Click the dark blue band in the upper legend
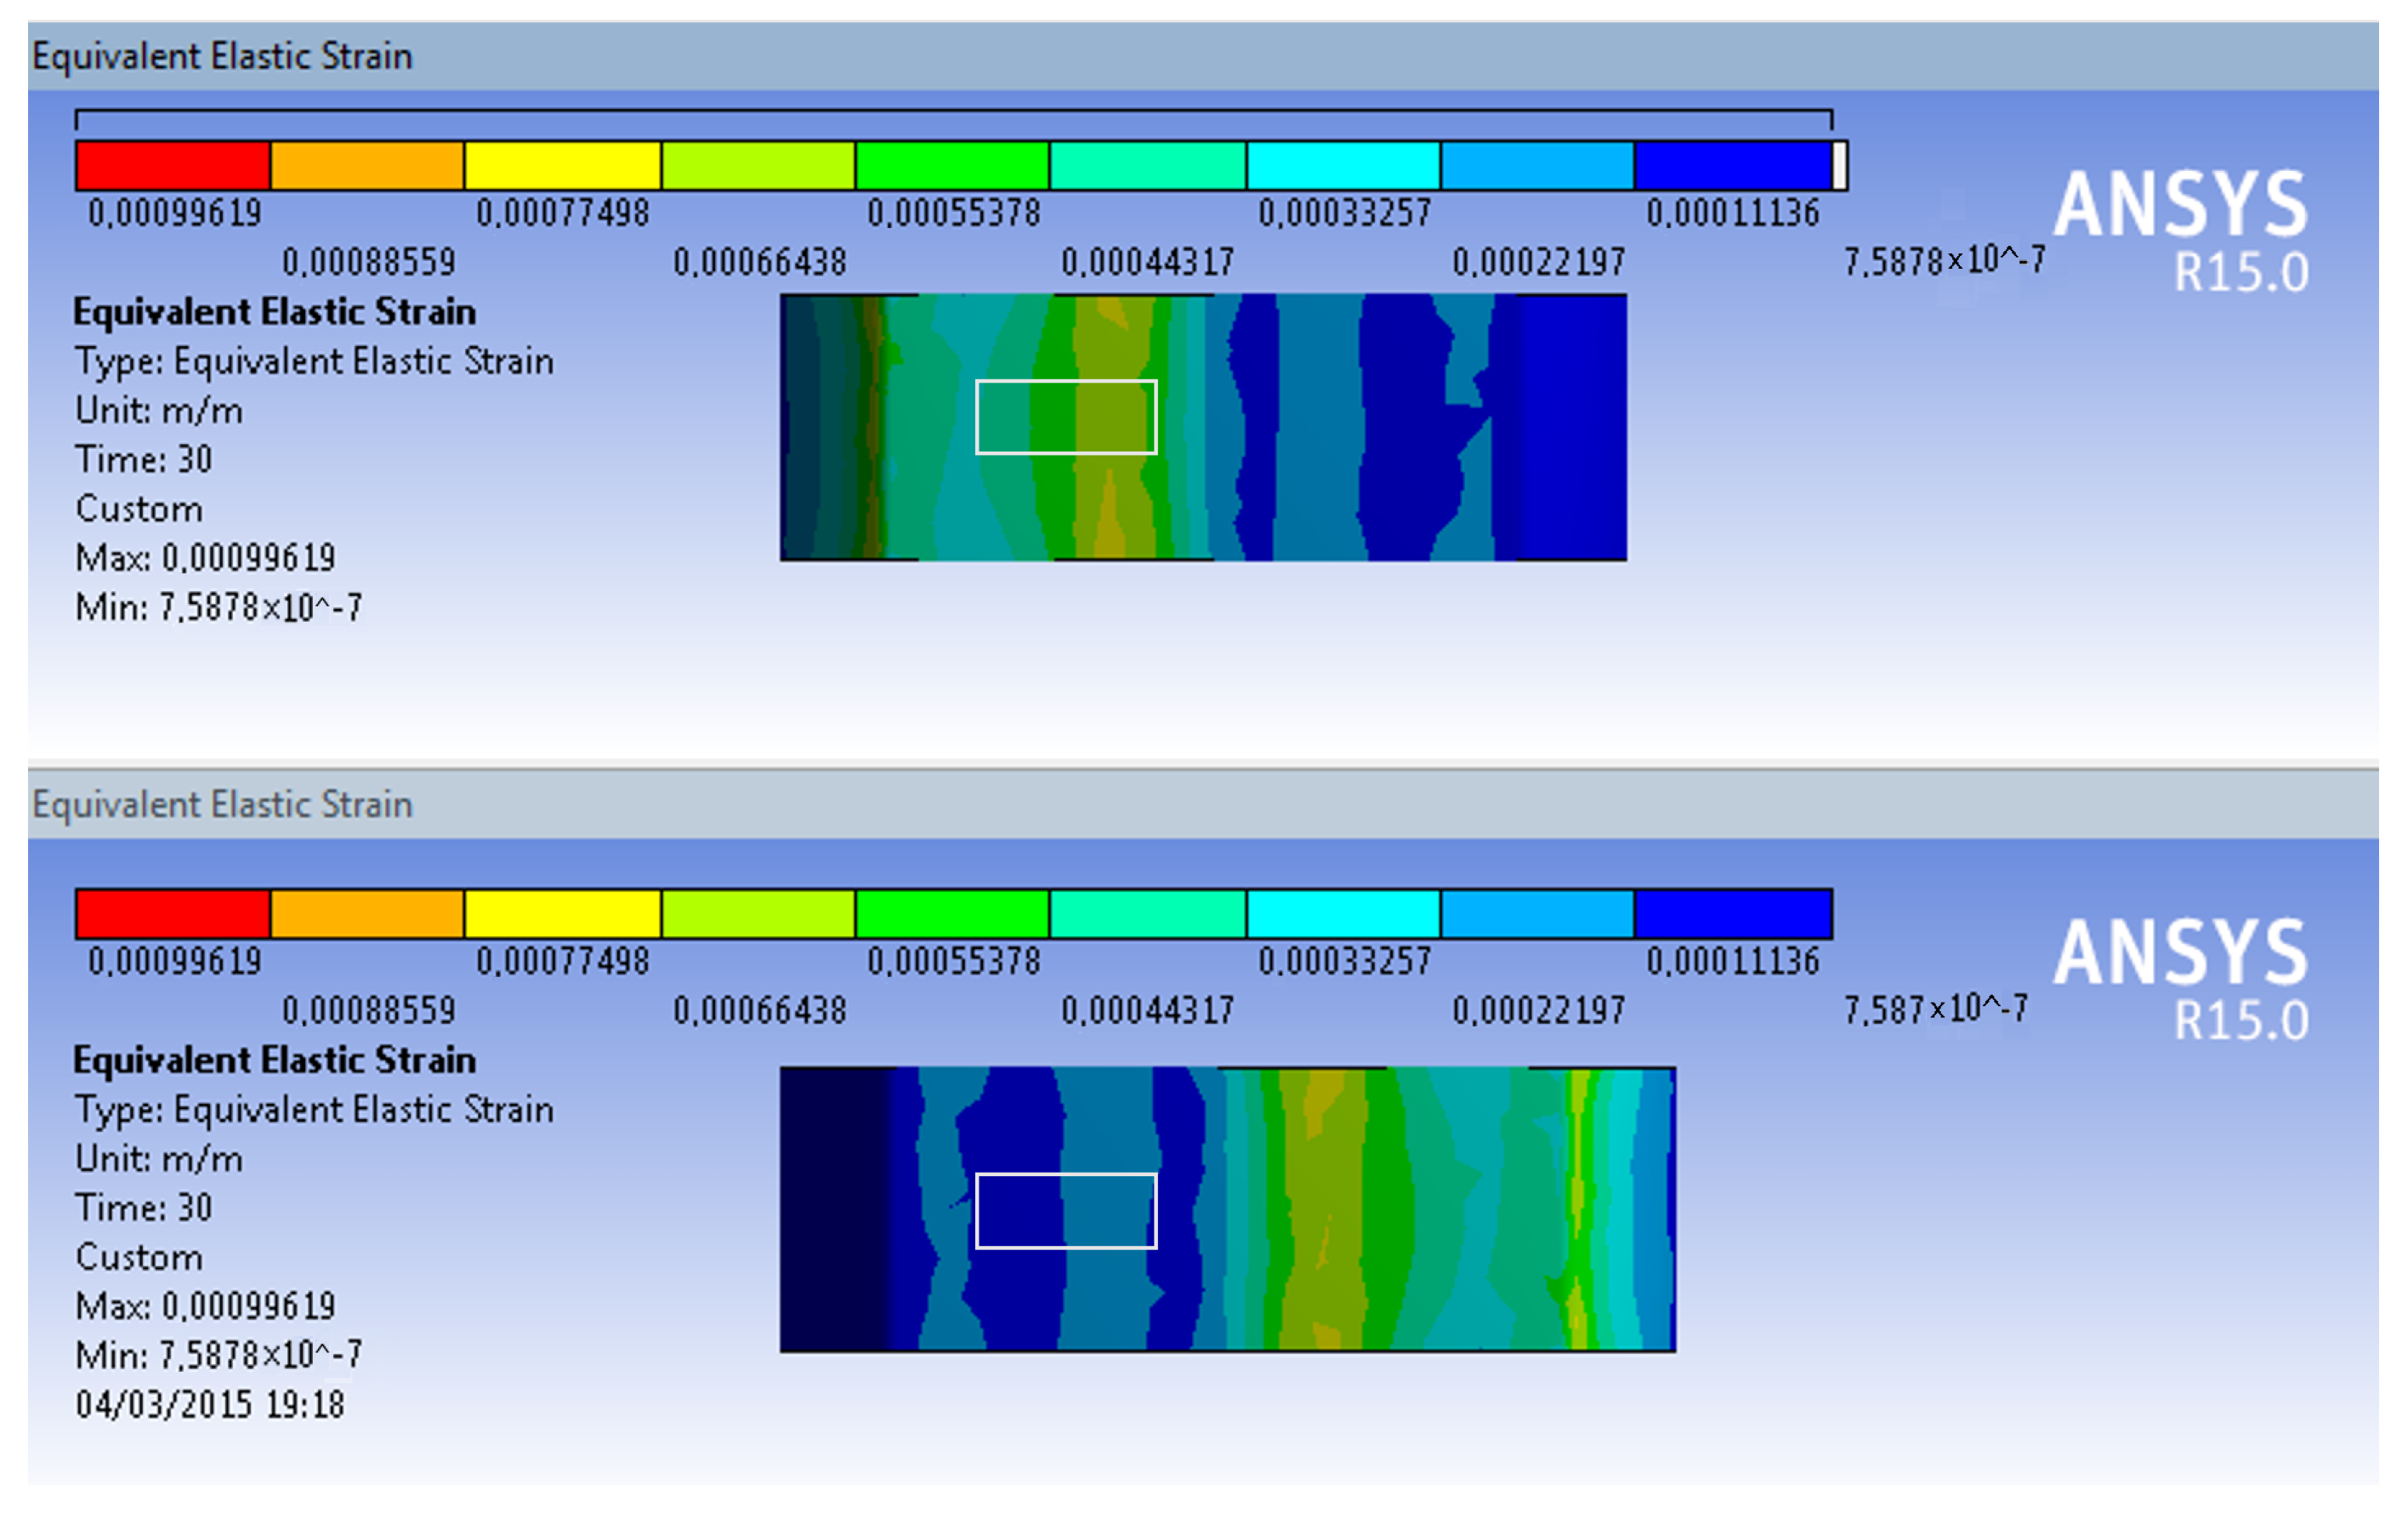 [1734, 166]
